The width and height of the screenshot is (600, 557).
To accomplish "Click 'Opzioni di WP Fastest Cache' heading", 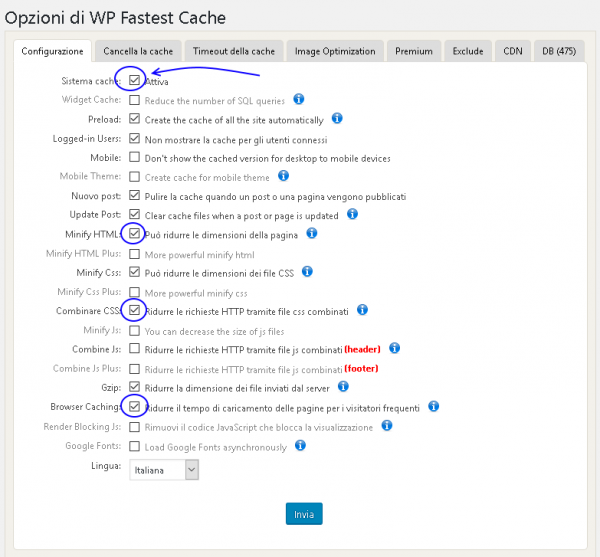I will coord(115,18).
